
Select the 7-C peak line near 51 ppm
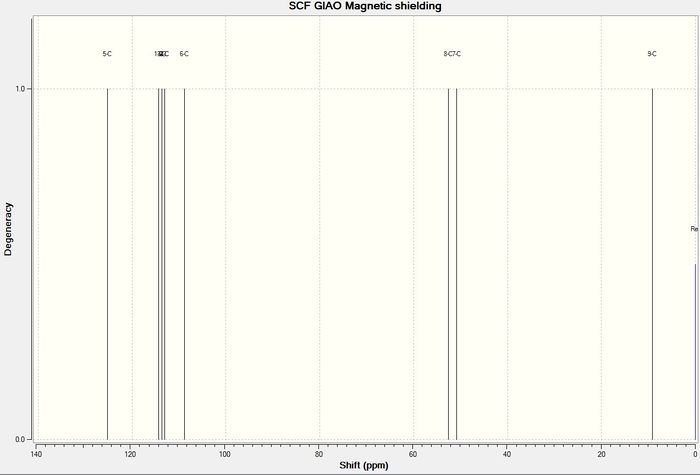pyautogui.click(x=456, y=264)
